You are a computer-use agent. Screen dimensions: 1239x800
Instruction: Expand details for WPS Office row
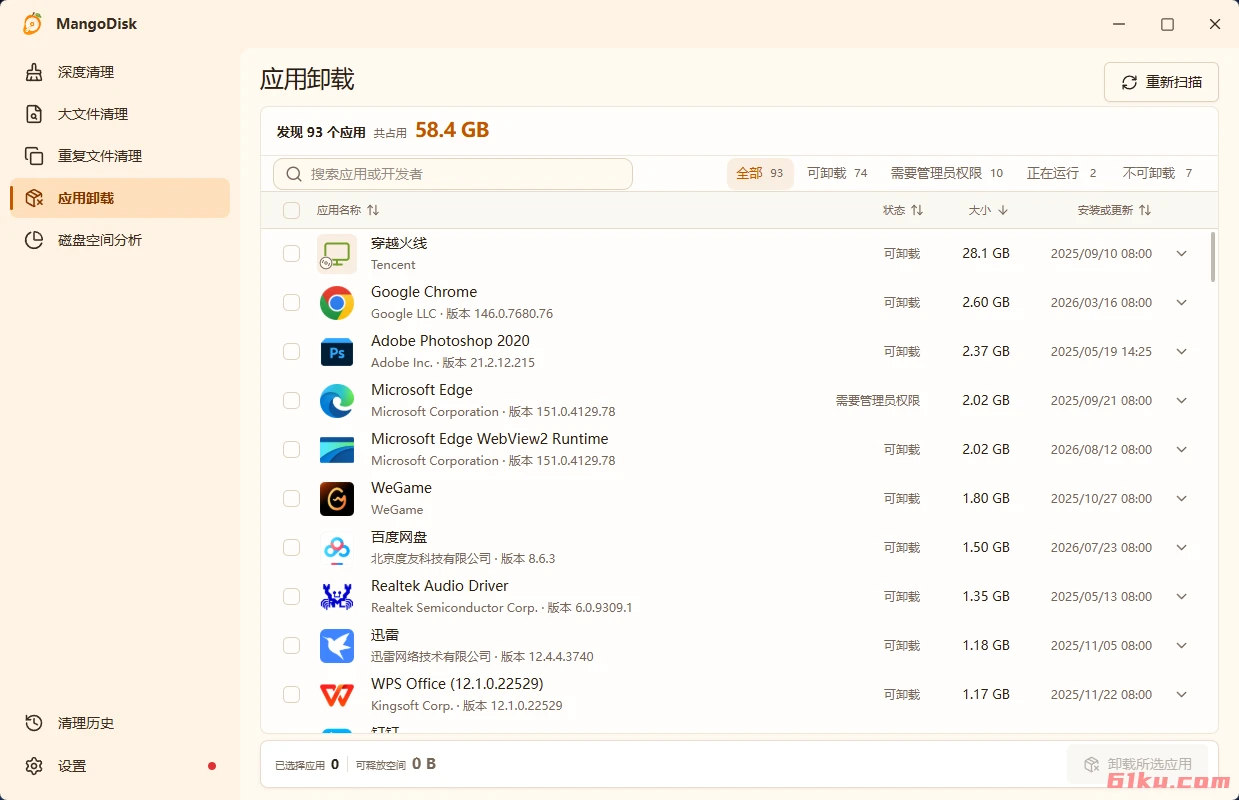click(x=1182, y=695)
